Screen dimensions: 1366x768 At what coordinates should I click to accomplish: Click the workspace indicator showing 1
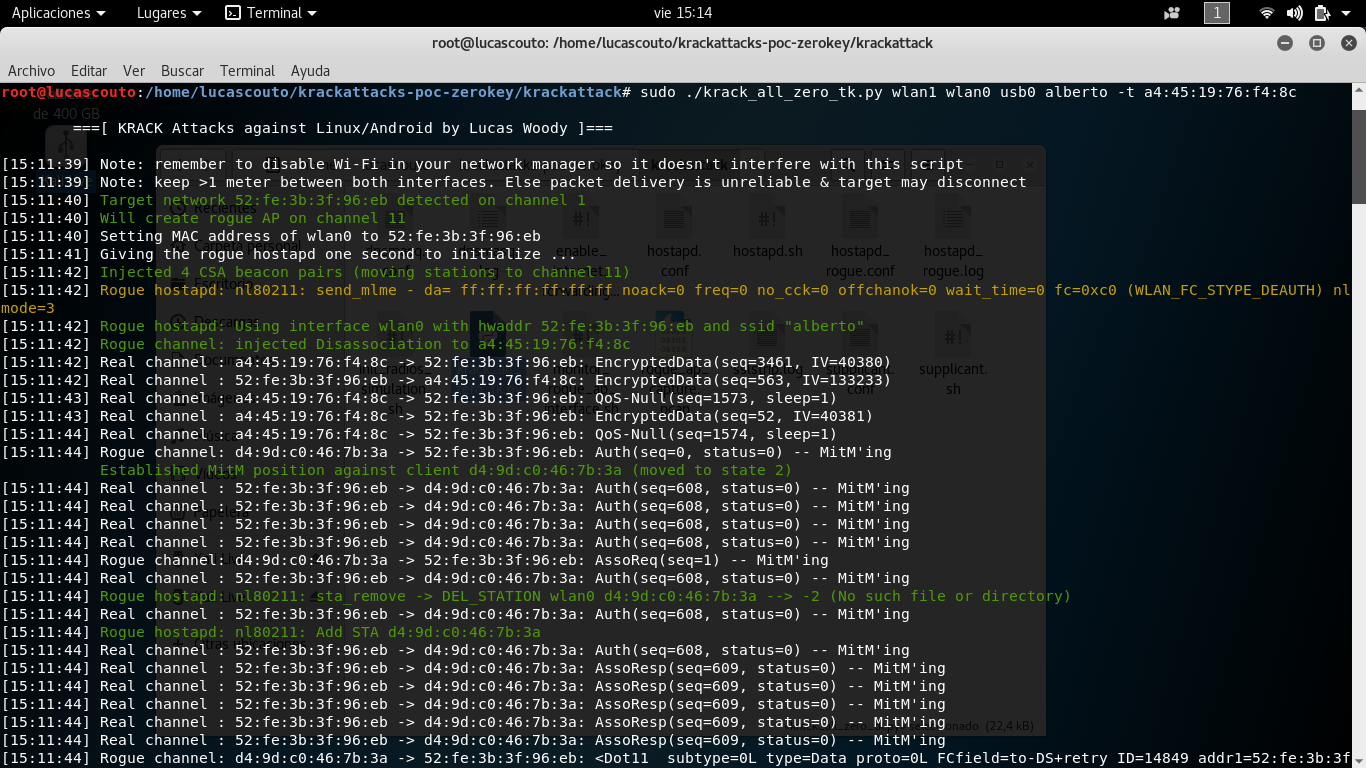coord(1217,13)
